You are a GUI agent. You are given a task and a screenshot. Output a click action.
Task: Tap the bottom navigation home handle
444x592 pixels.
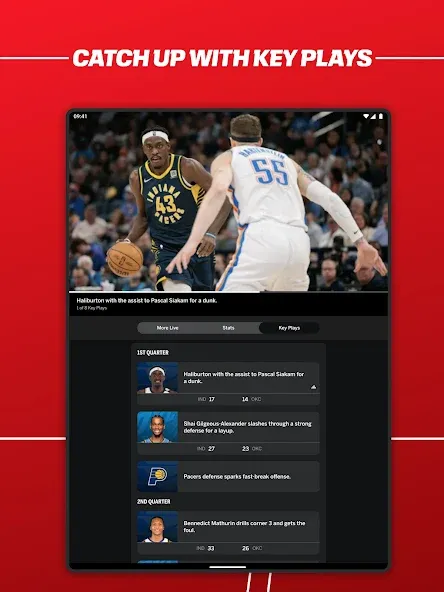tap(228, 567)
